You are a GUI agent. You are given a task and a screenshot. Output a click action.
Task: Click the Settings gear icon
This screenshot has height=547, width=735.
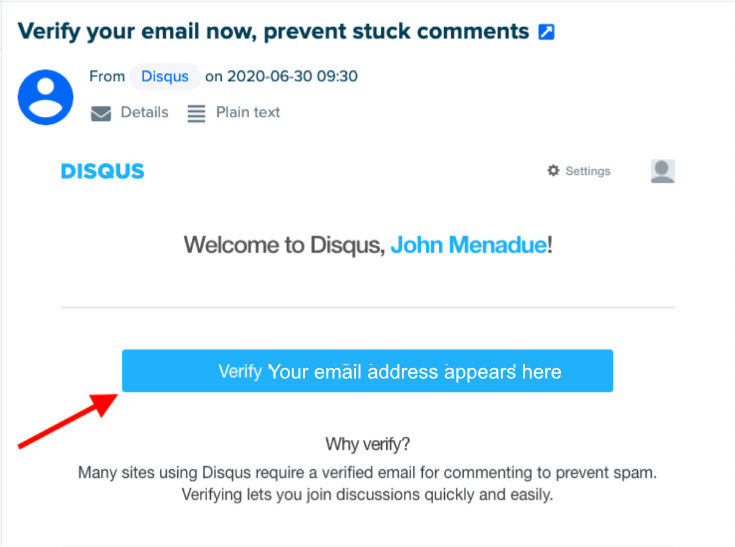553,171
